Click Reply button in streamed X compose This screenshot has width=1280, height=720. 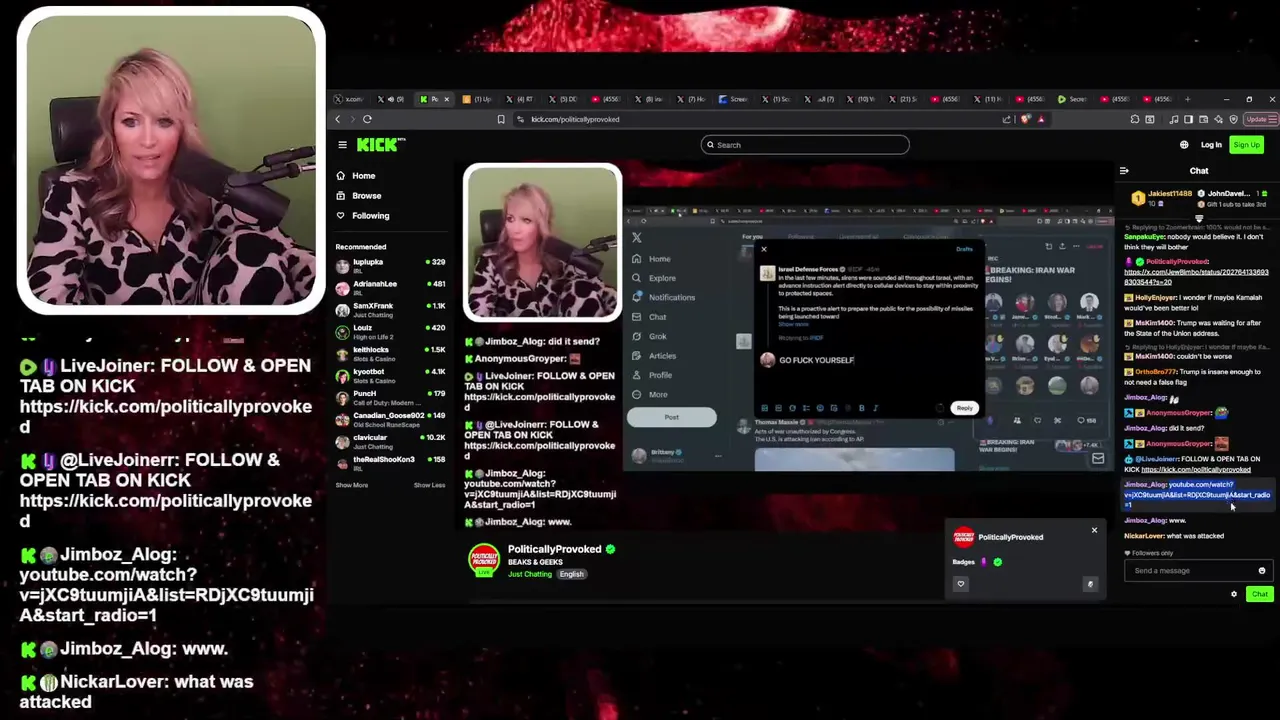coord(964,408)
